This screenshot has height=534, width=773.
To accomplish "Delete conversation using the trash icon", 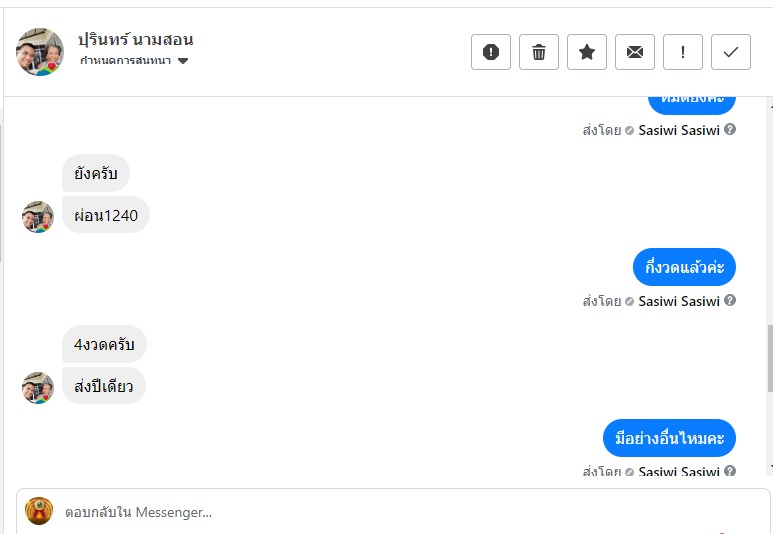I will click(x=539, y=52).
